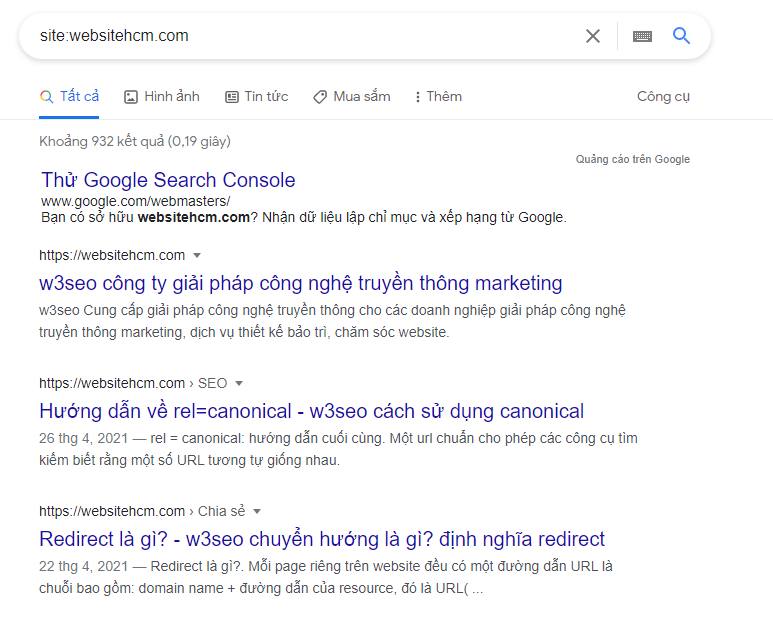The image size is (773, 619).
Task: Click the URL text www.google.com/webmasters/
Action: tap(136, 201)
